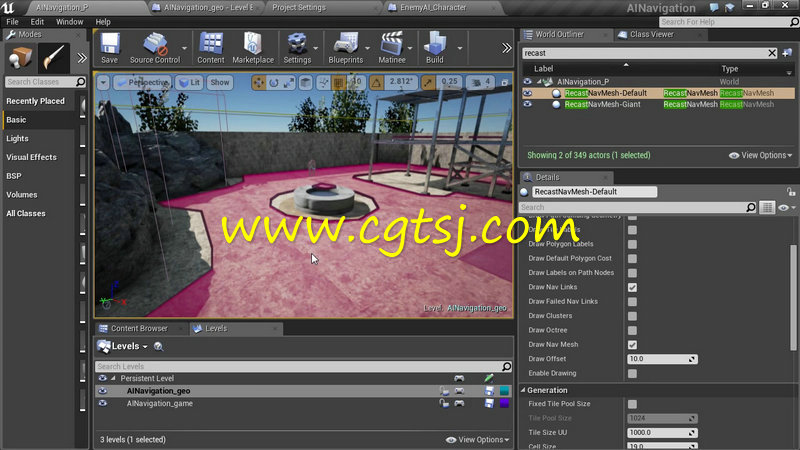Click the AINavigation_geo level color swatch
The height and width of the screenshot is (450, 800).
504,391
